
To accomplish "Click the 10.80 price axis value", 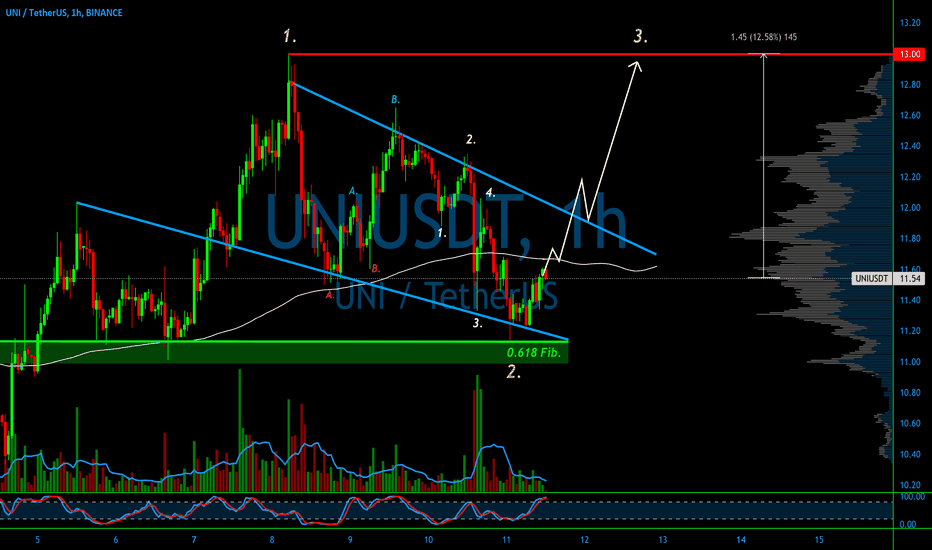I will coord(909,393).
